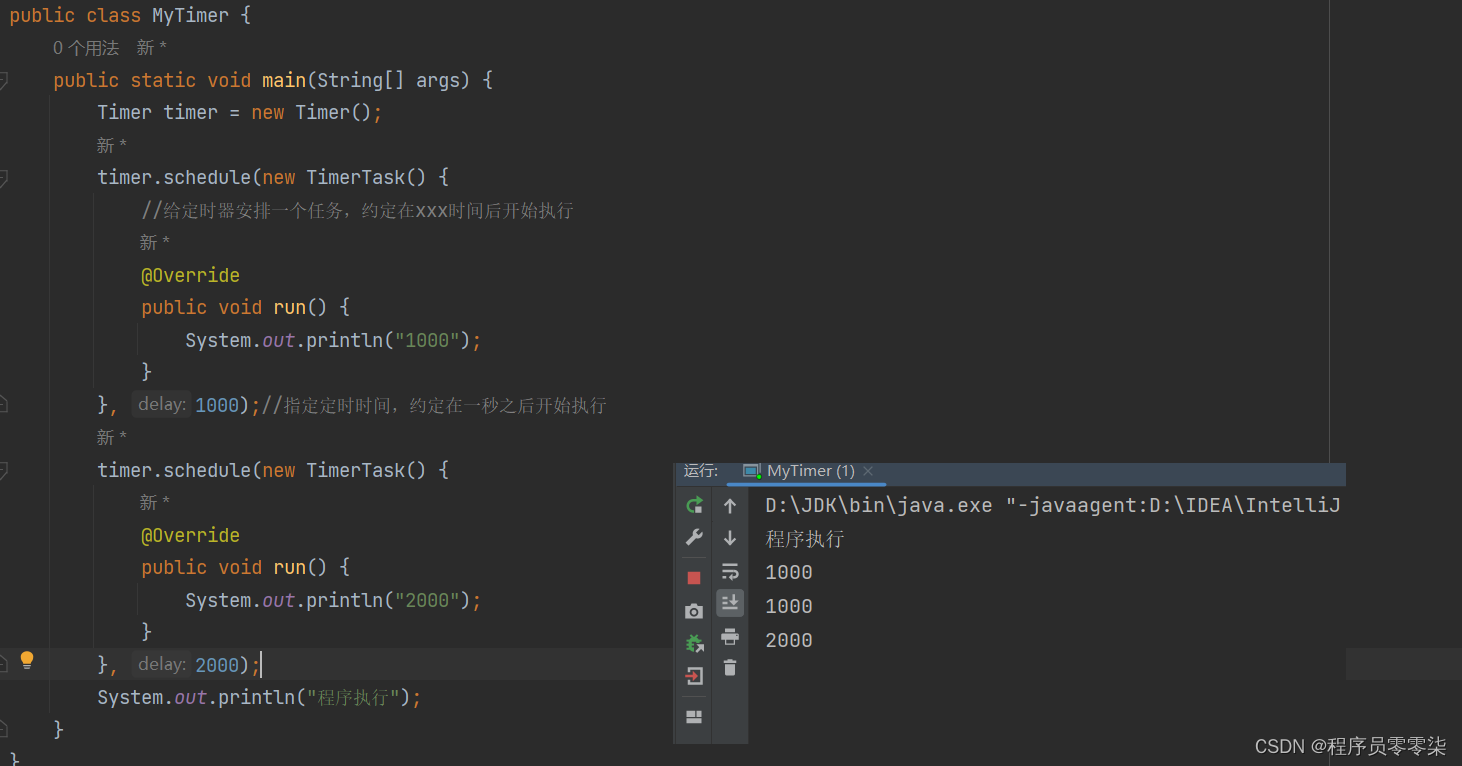Move down the stack trace with down arrow
The height and width of the screenshot is (766, 1462).
point(730,538)
